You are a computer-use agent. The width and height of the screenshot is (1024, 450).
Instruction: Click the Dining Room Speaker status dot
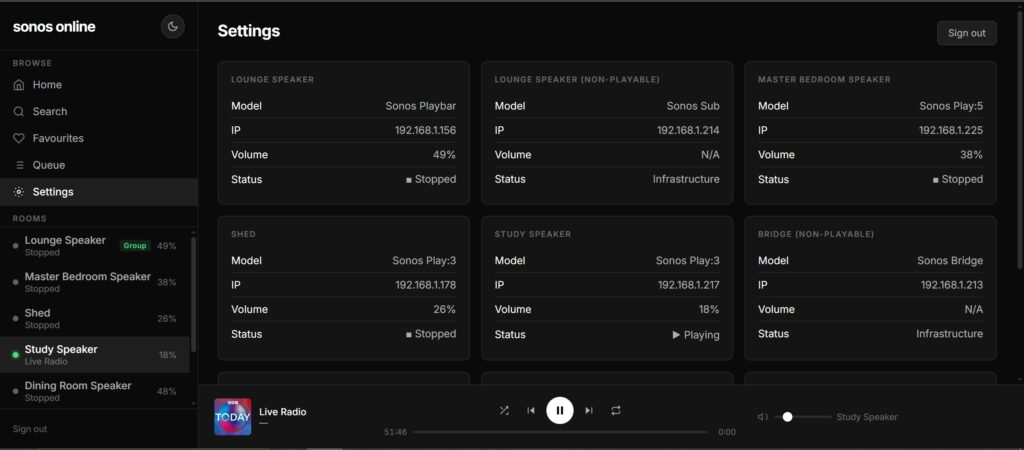point(15,391)
